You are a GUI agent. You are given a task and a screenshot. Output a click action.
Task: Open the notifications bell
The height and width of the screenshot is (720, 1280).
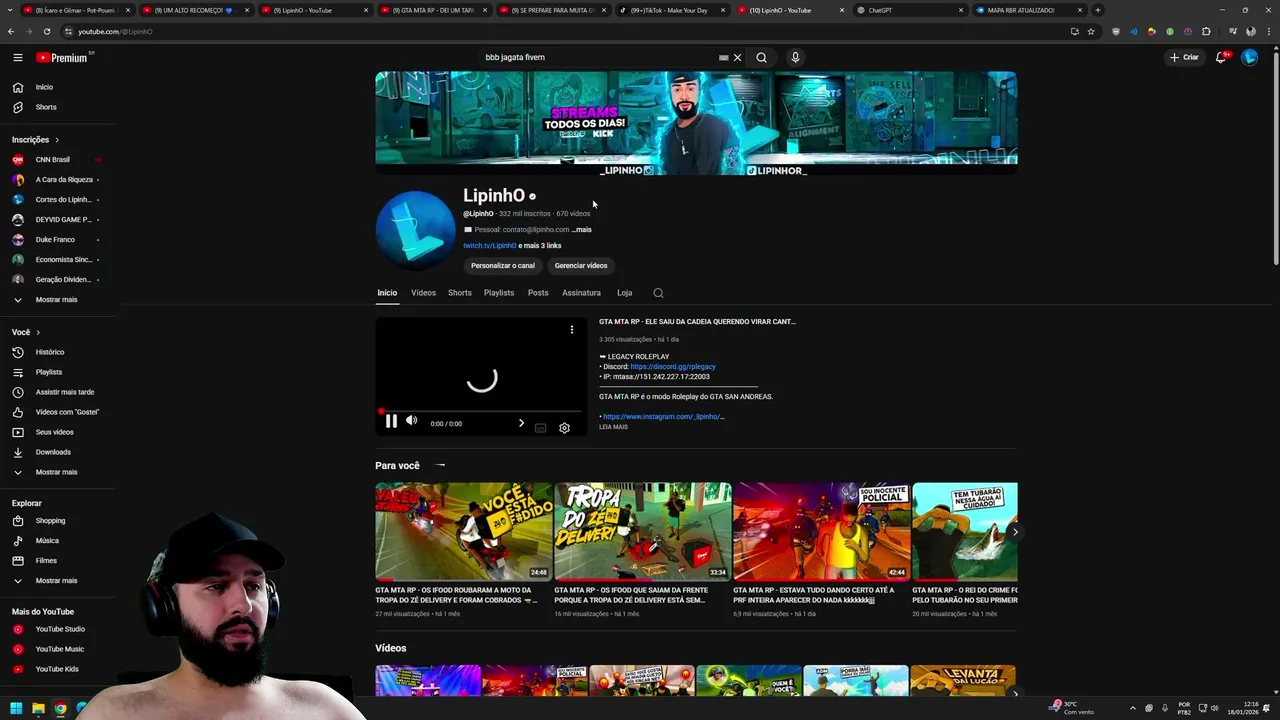pyautogui.click(x=1220, y=57)
